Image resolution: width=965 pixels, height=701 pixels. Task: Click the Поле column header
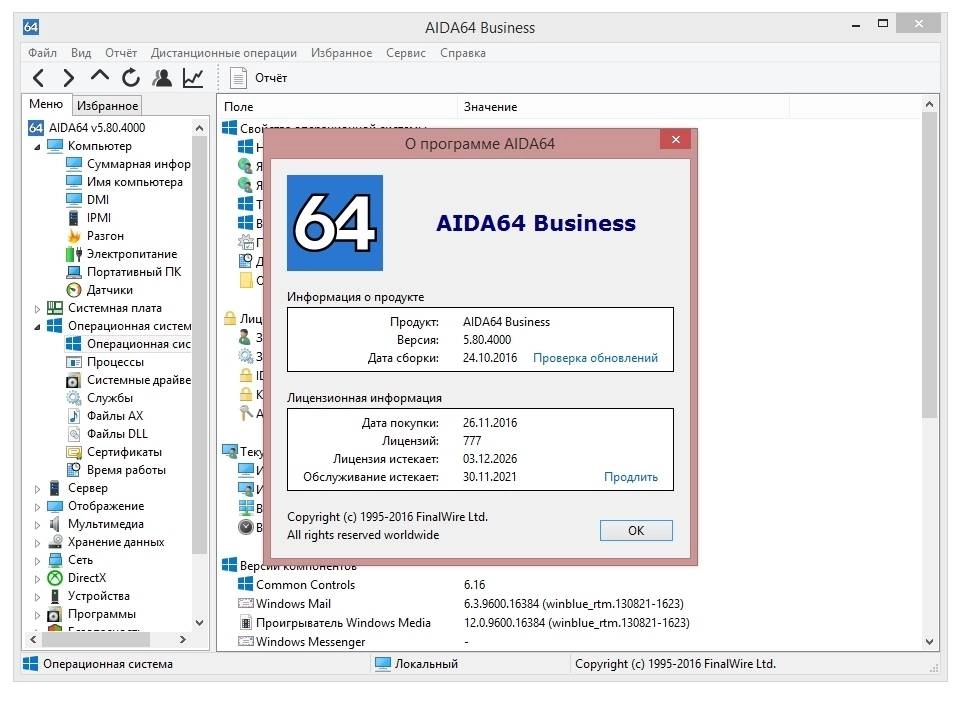tap(337, 107)
